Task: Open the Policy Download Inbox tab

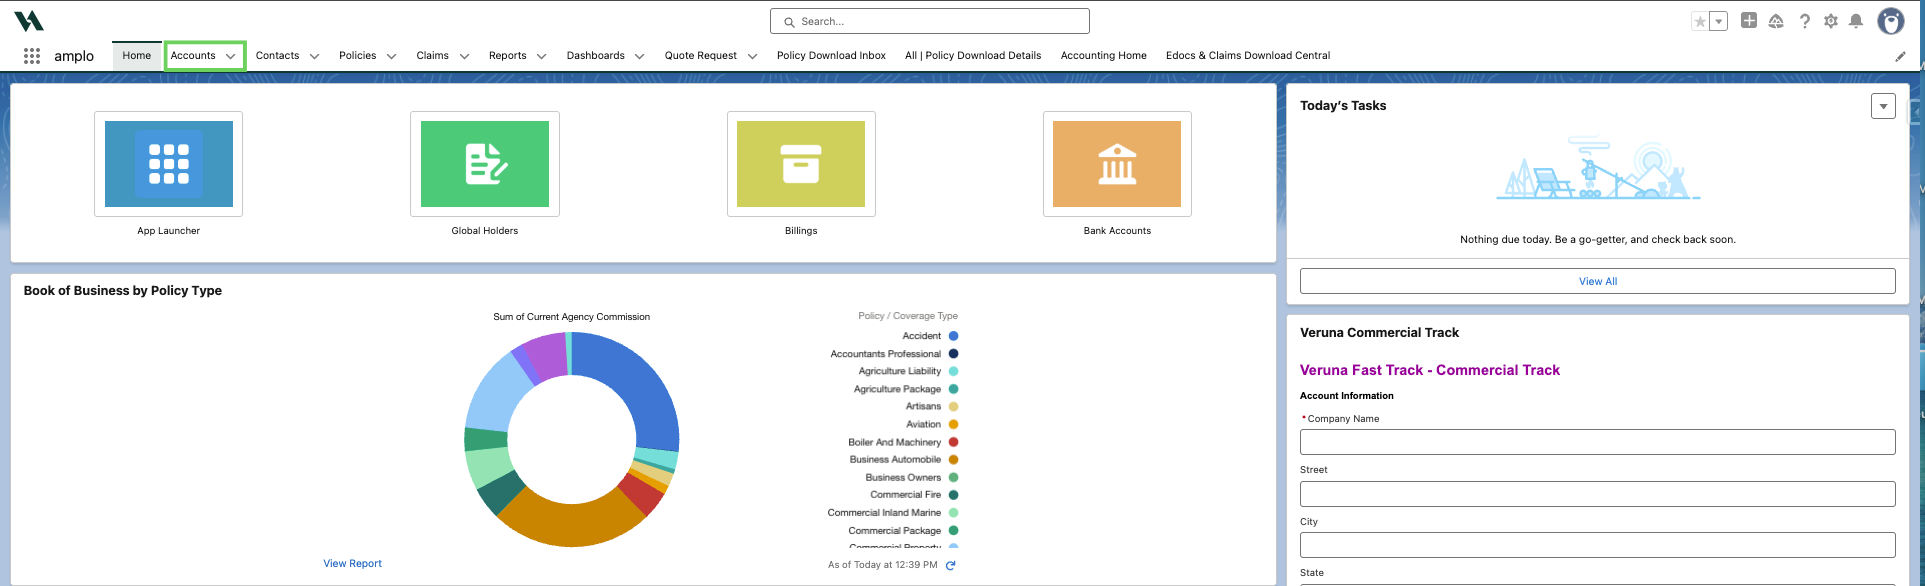Action: coord(831,56)
